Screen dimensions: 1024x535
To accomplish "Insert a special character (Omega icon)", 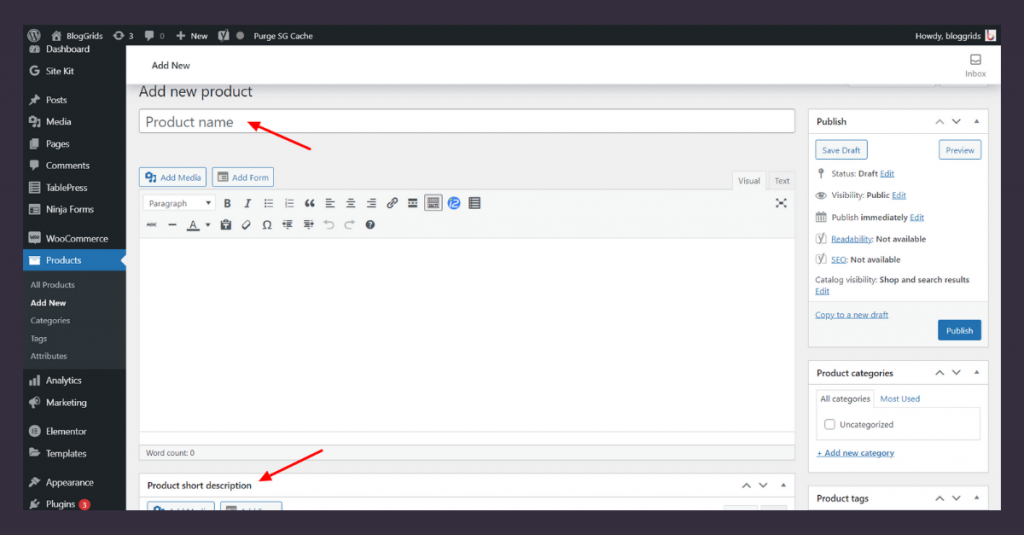I will 266,225.
